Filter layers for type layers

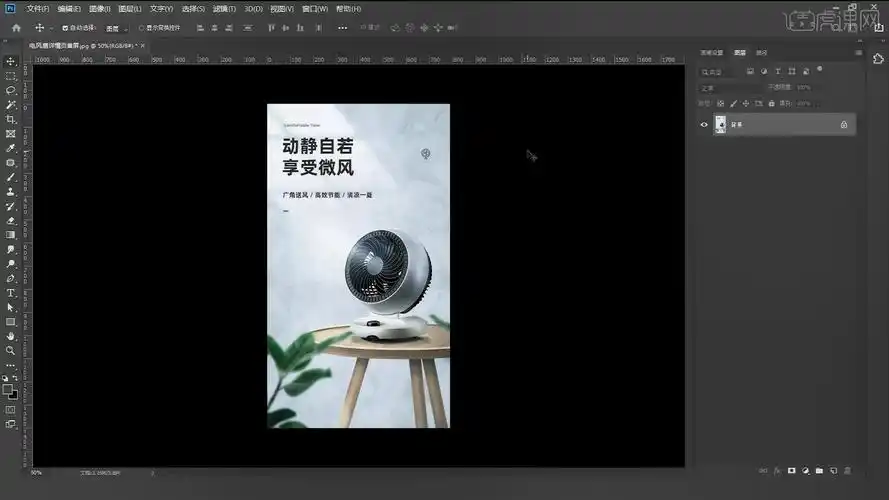point(778,71)
